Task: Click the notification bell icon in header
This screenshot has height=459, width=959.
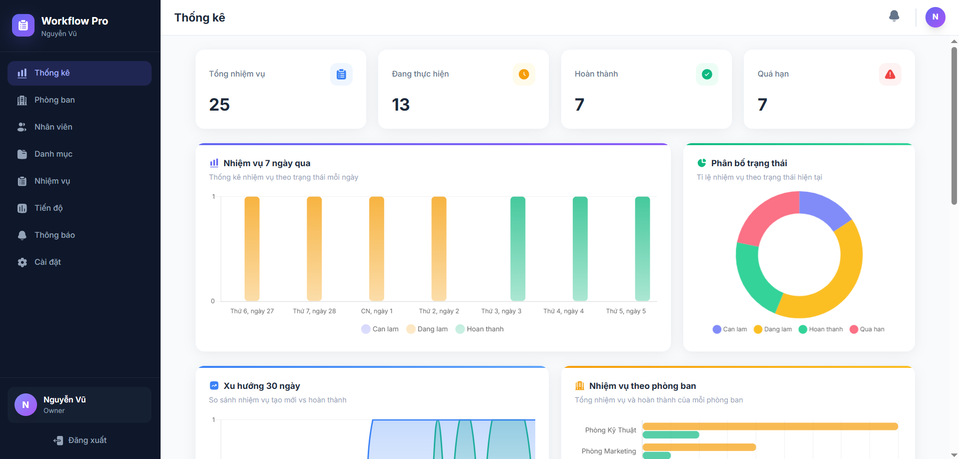Action: tap(894, 16)
